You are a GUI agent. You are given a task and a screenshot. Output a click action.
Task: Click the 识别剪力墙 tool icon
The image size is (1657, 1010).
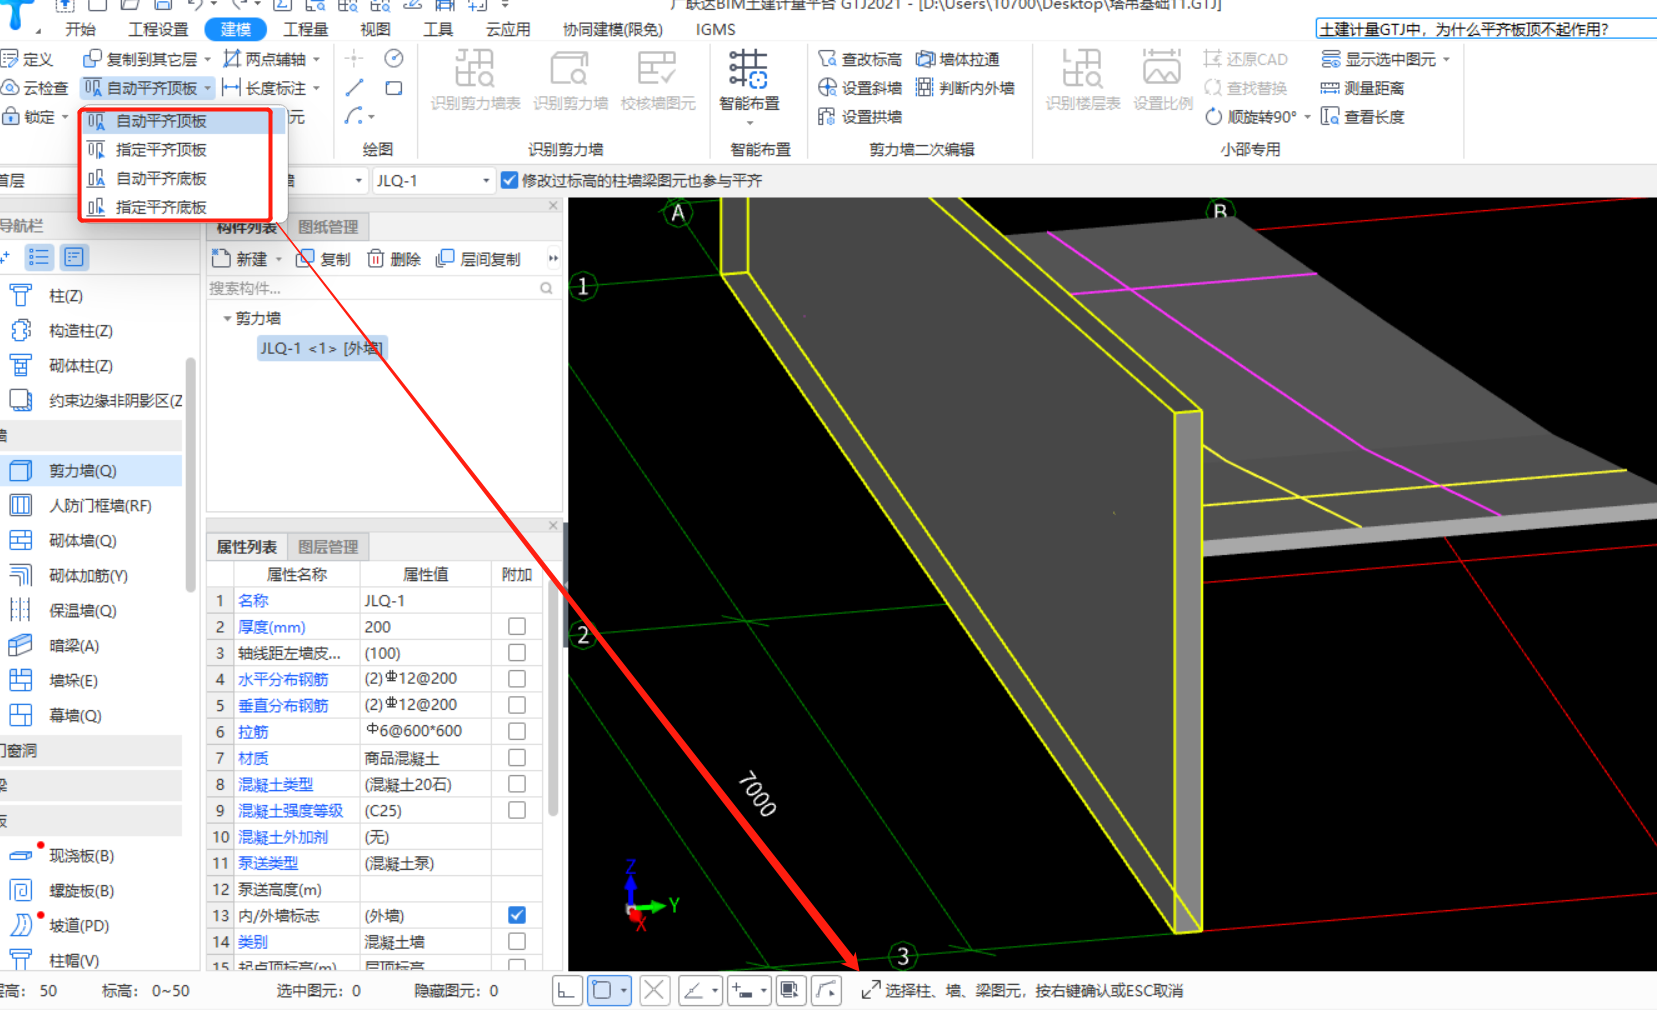click(570, 80)
